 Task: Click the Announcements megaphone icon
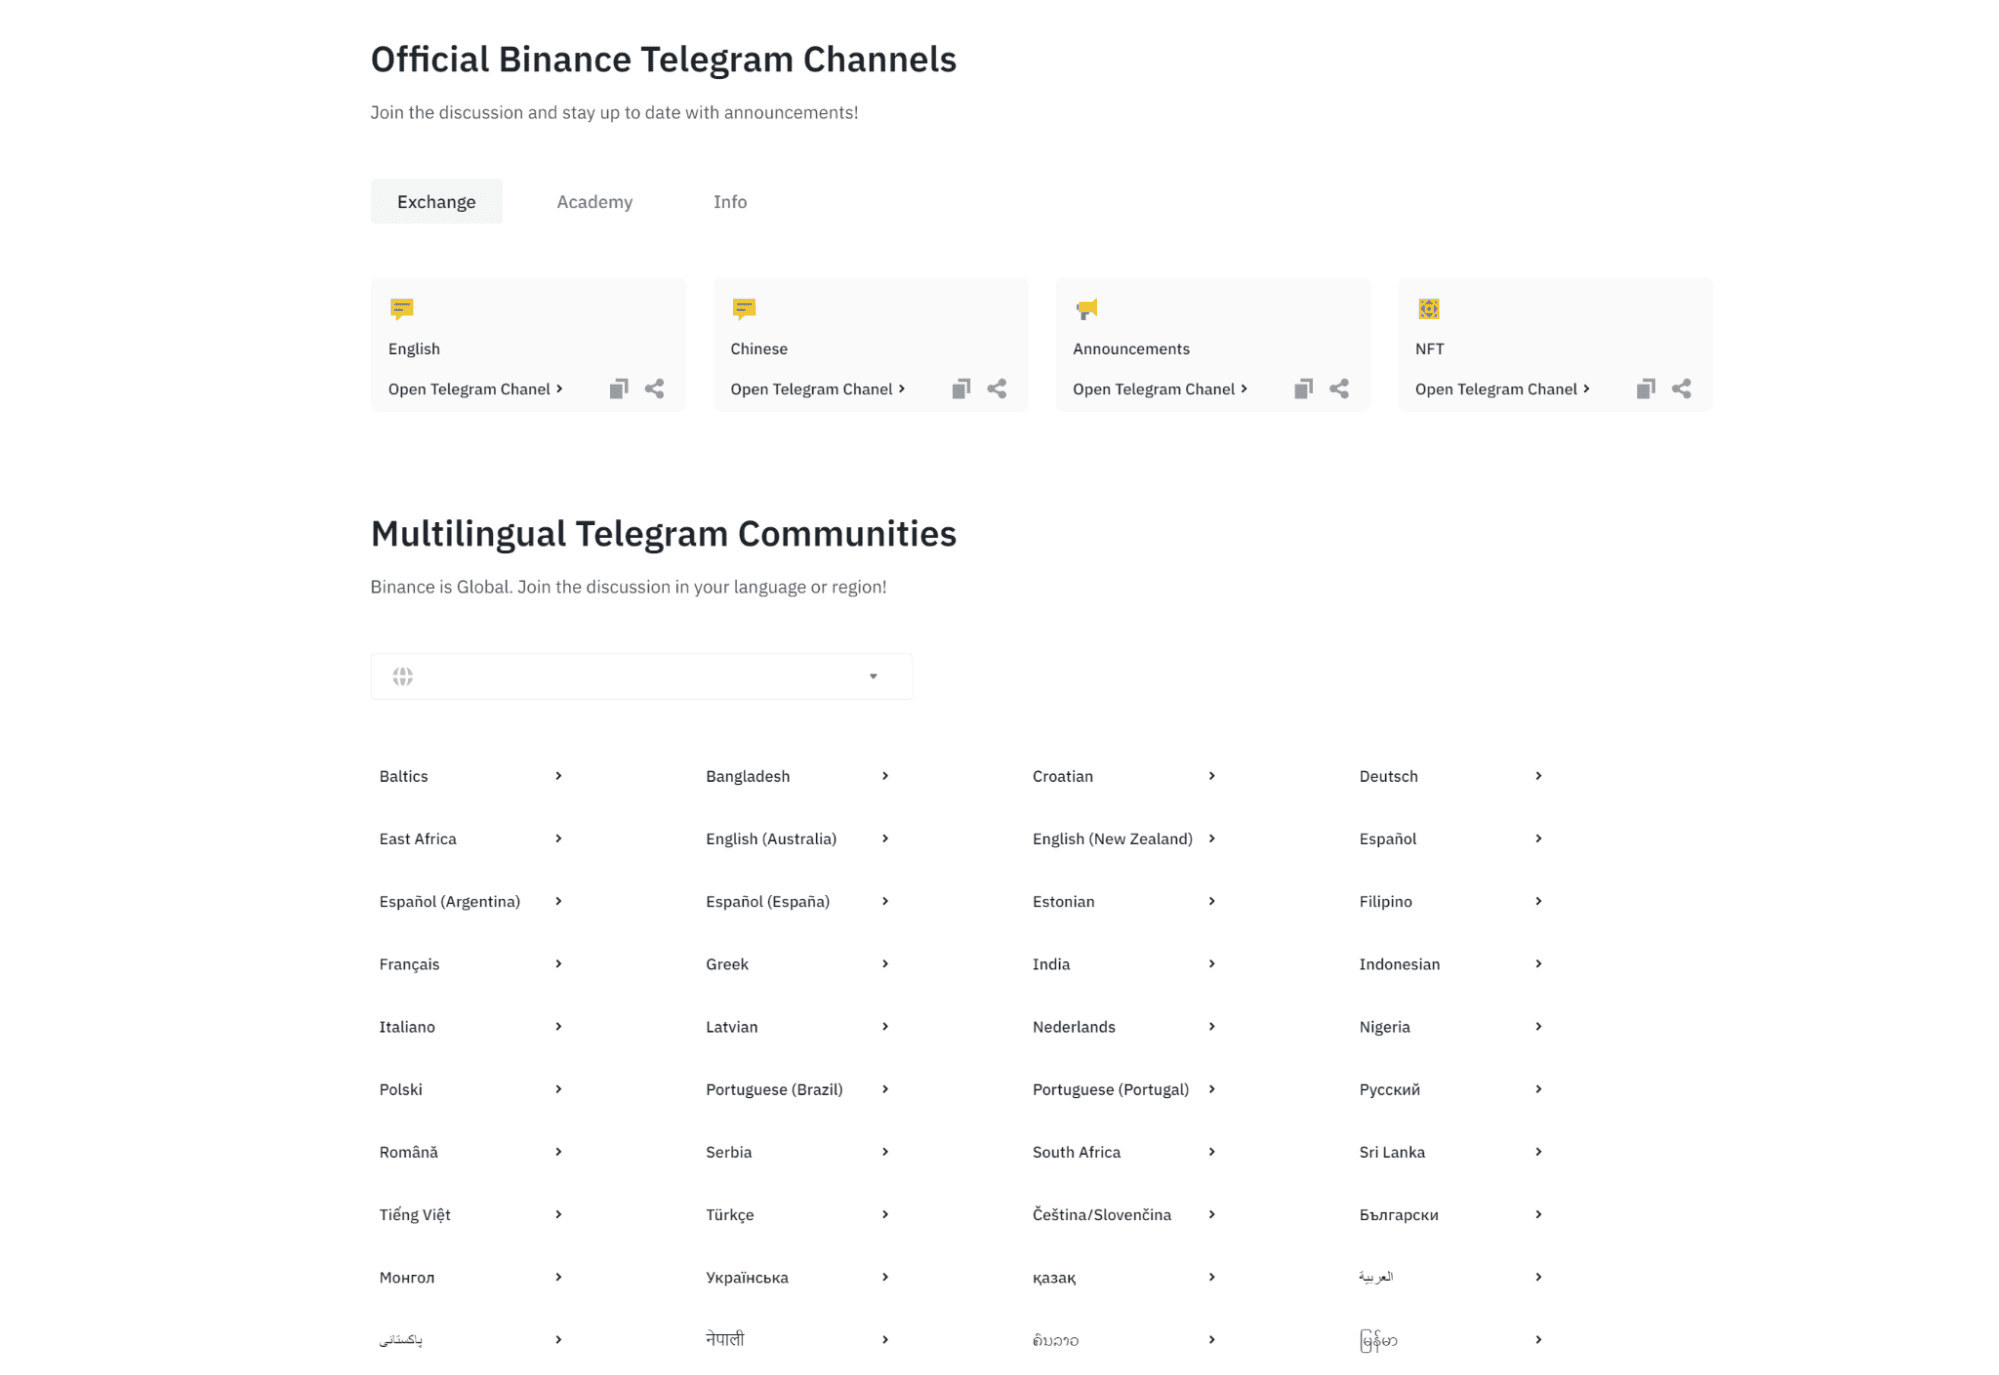(x=1086, y=309)
